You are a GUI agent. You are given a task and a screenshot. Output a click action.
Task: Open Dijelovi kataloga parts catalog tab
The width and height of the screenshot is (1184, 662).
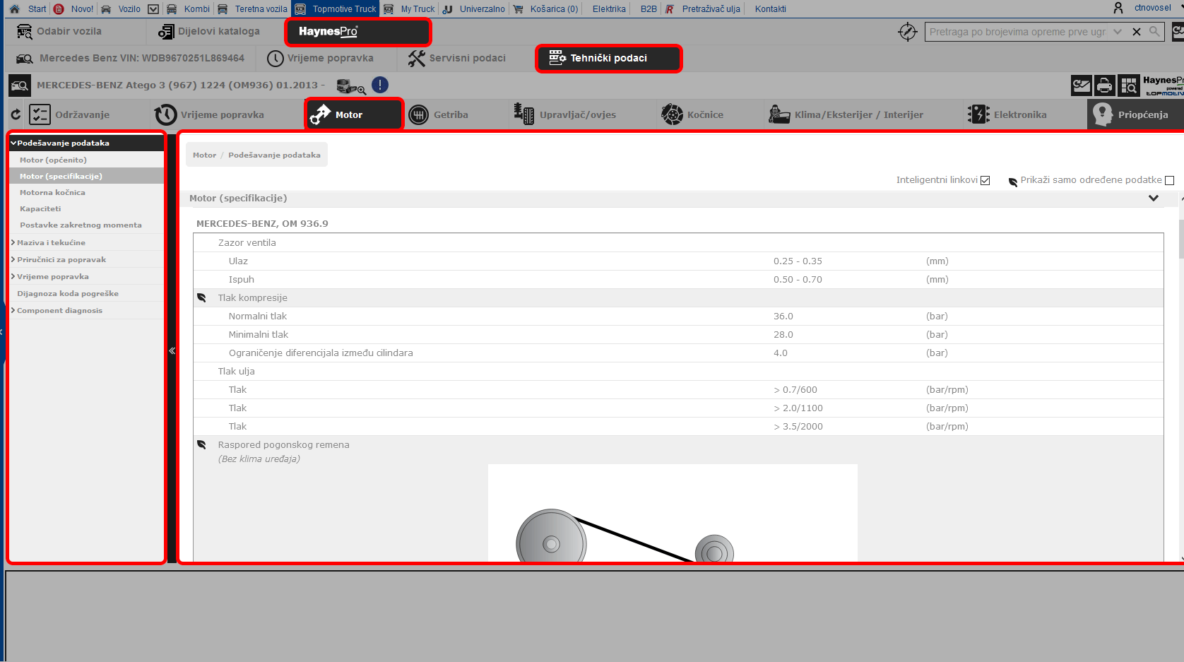(x=208, y=32)
